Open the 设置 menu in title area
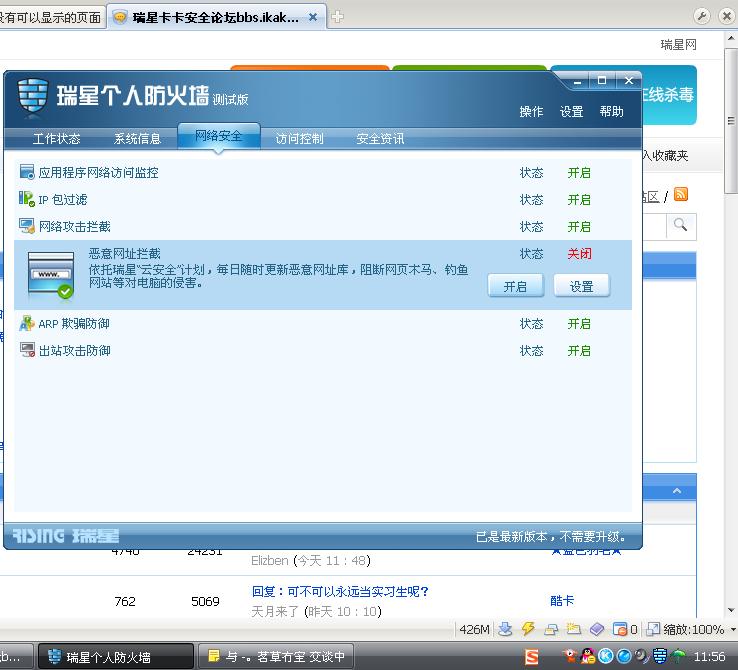Image resolution: width=738 pixels, height=670 pixels. click(571, 112)
